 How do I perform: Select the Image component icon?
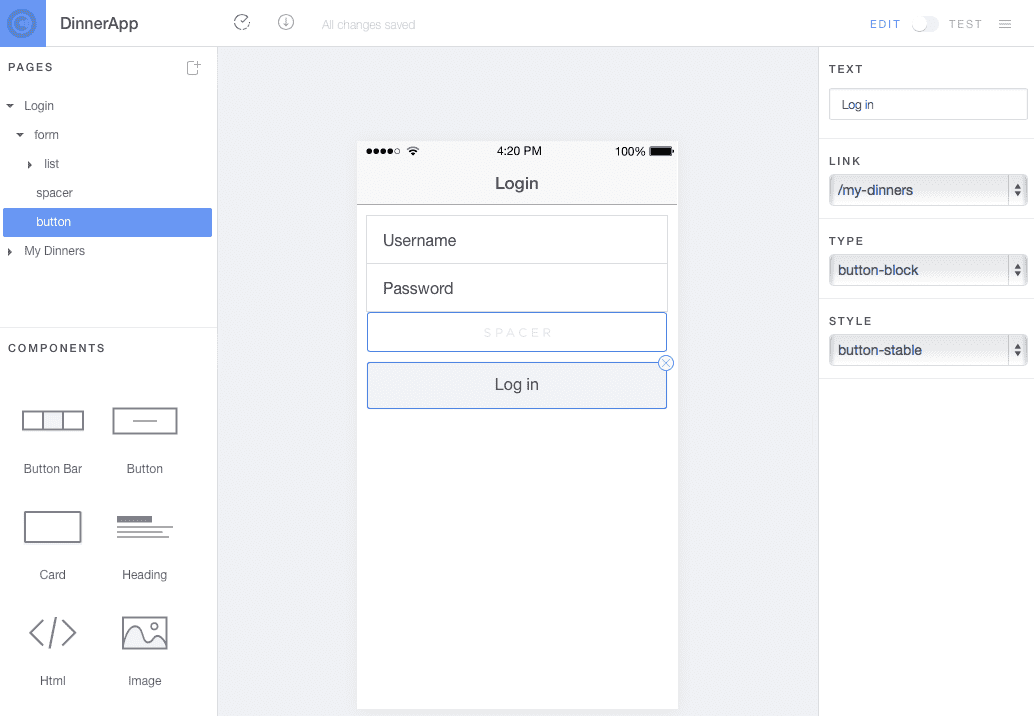click(x=144, y=633)
